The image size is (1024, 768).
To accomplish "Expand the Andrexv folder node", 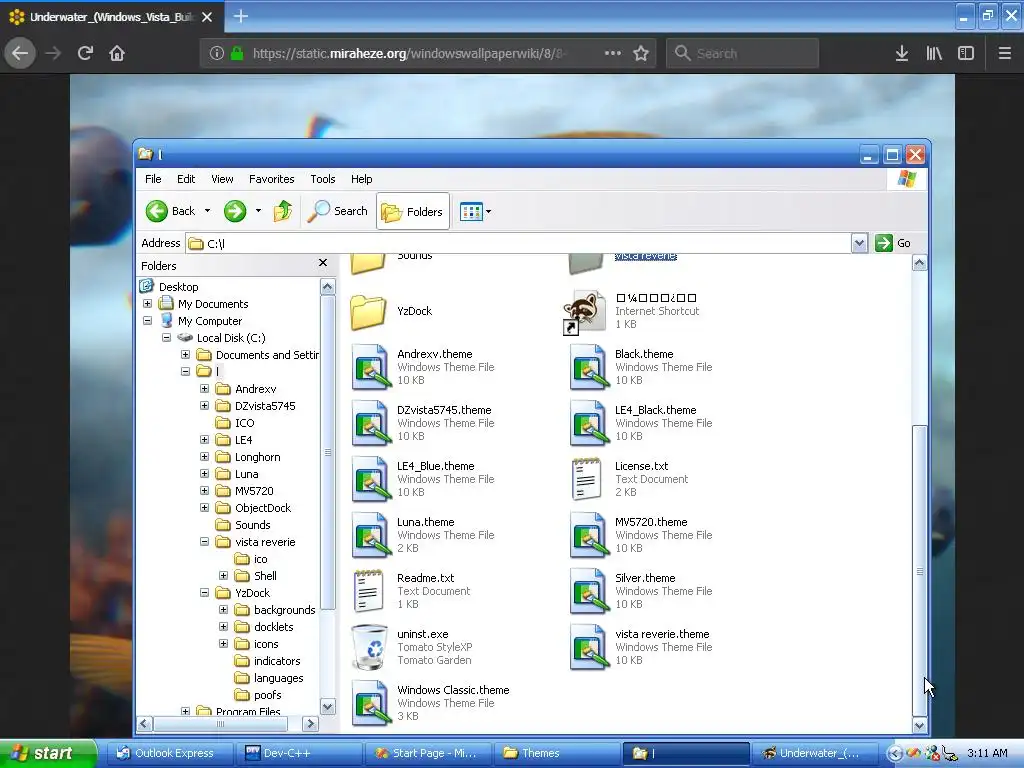I will (204, 389).
